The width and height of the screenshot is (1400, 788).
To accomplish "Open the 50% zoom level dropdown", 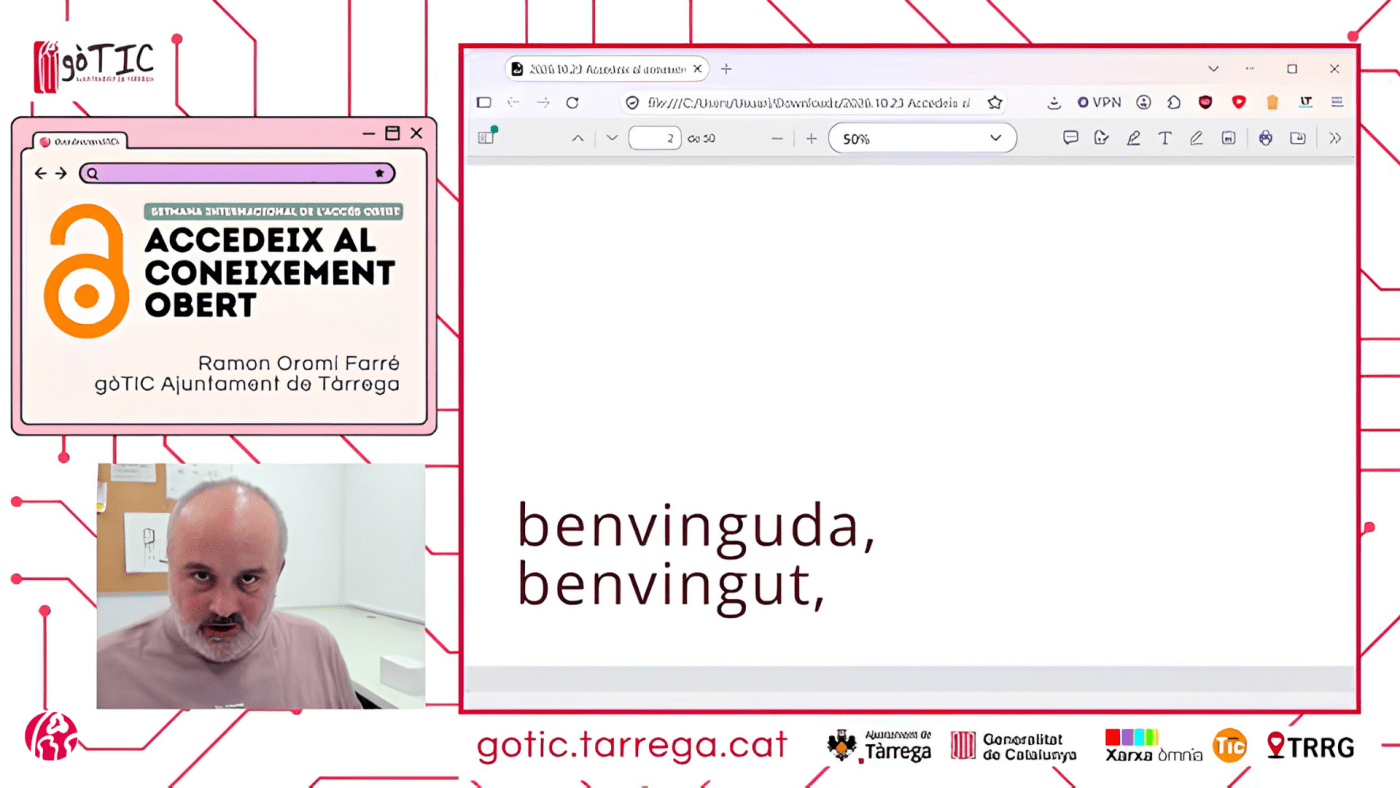I will point(922,138).
